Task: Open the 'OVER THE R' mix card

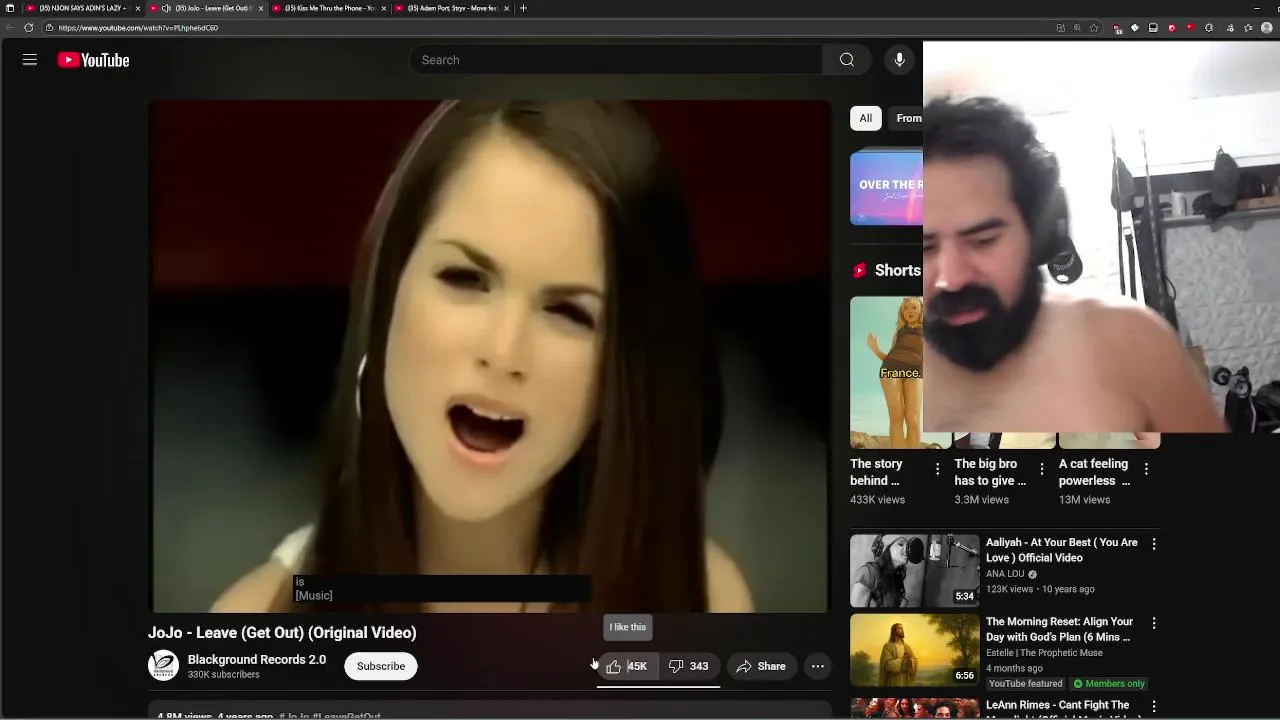Action: pyautogui.click(x=886, y=187)
